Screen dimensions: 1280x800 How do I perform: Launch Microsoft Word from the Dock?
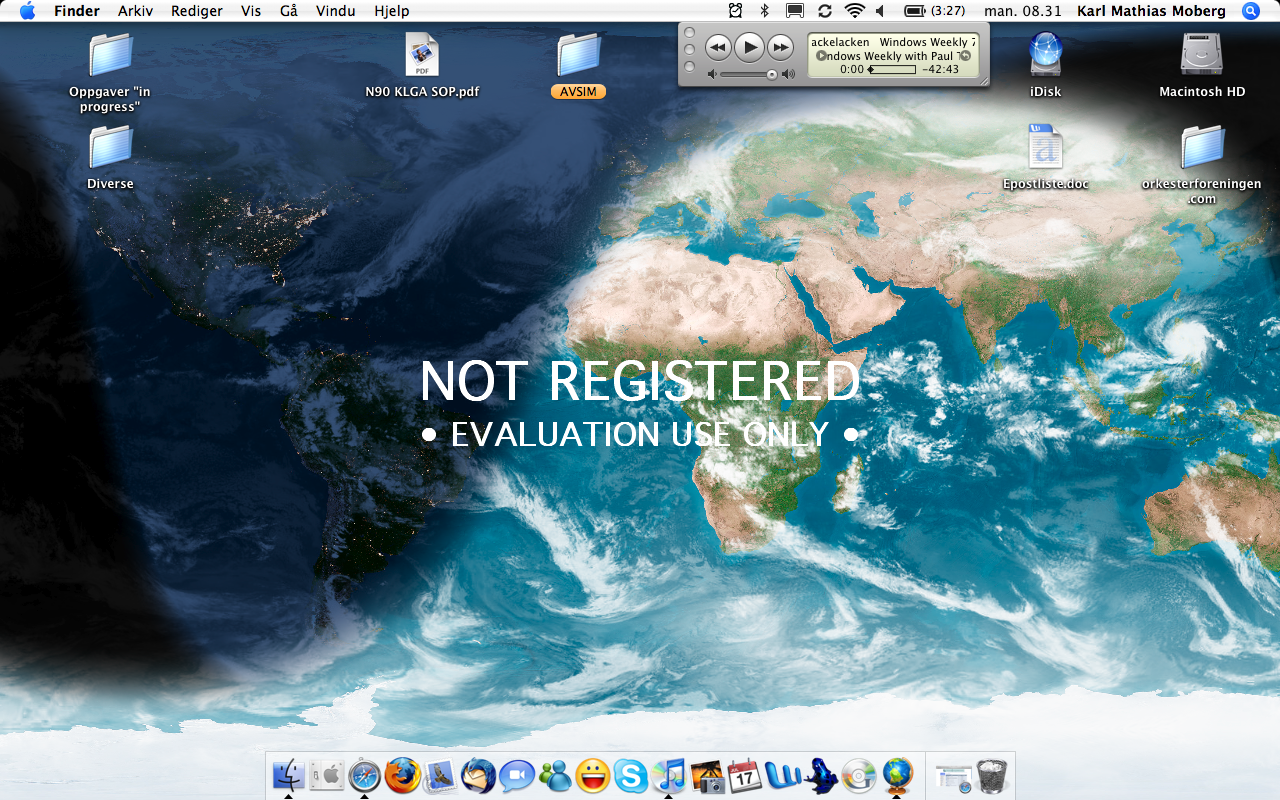click(x=783, y=775)
